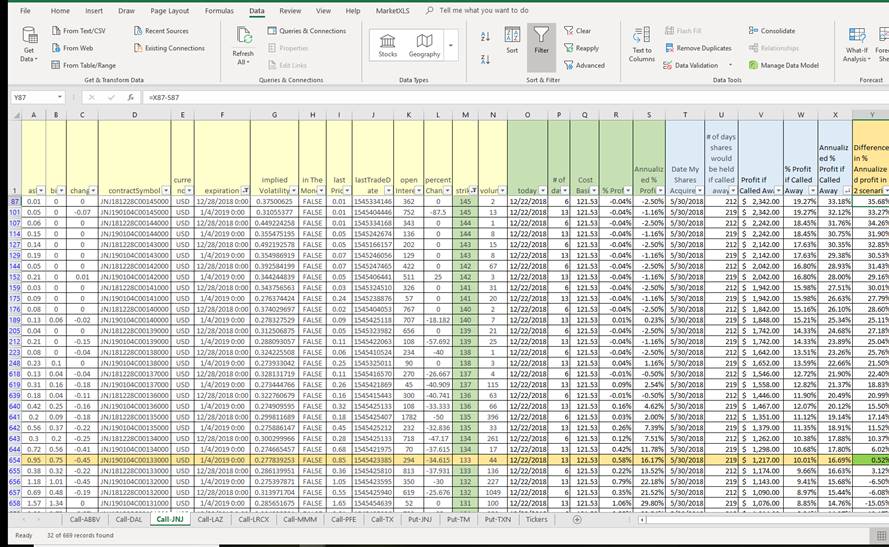Open Existing Connections

[x=170, y=48]
